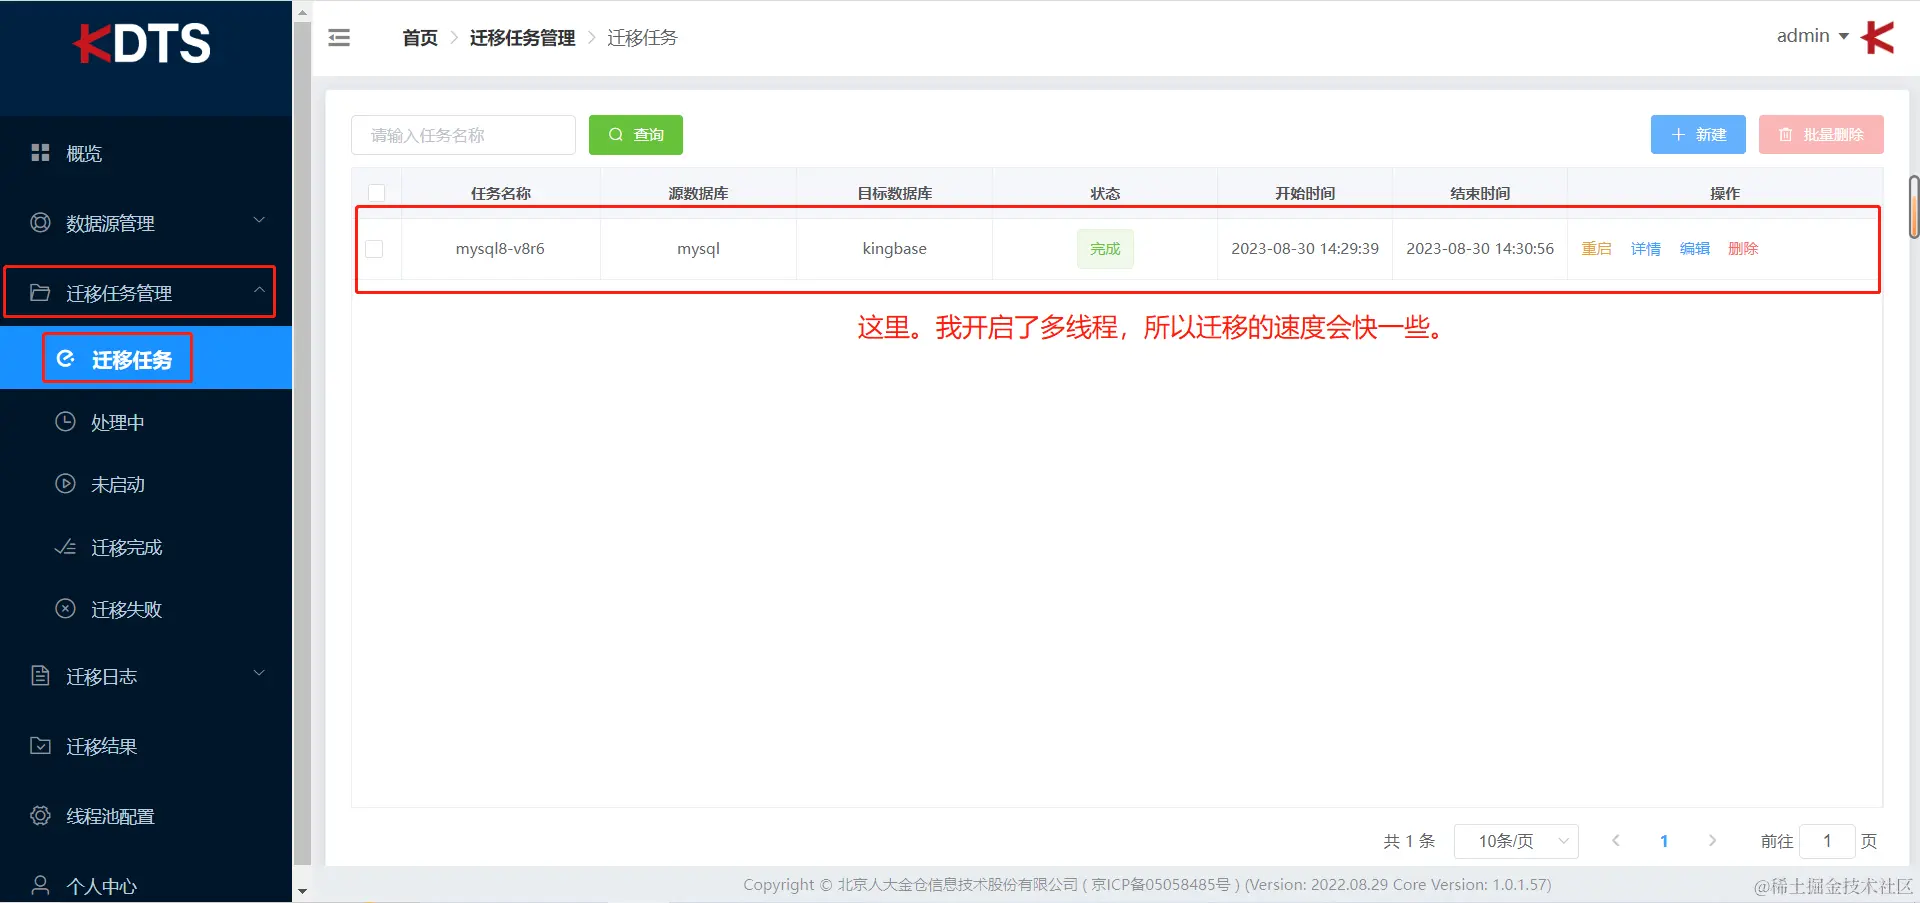Toggle the hamburger menu collapse icon

339,38
